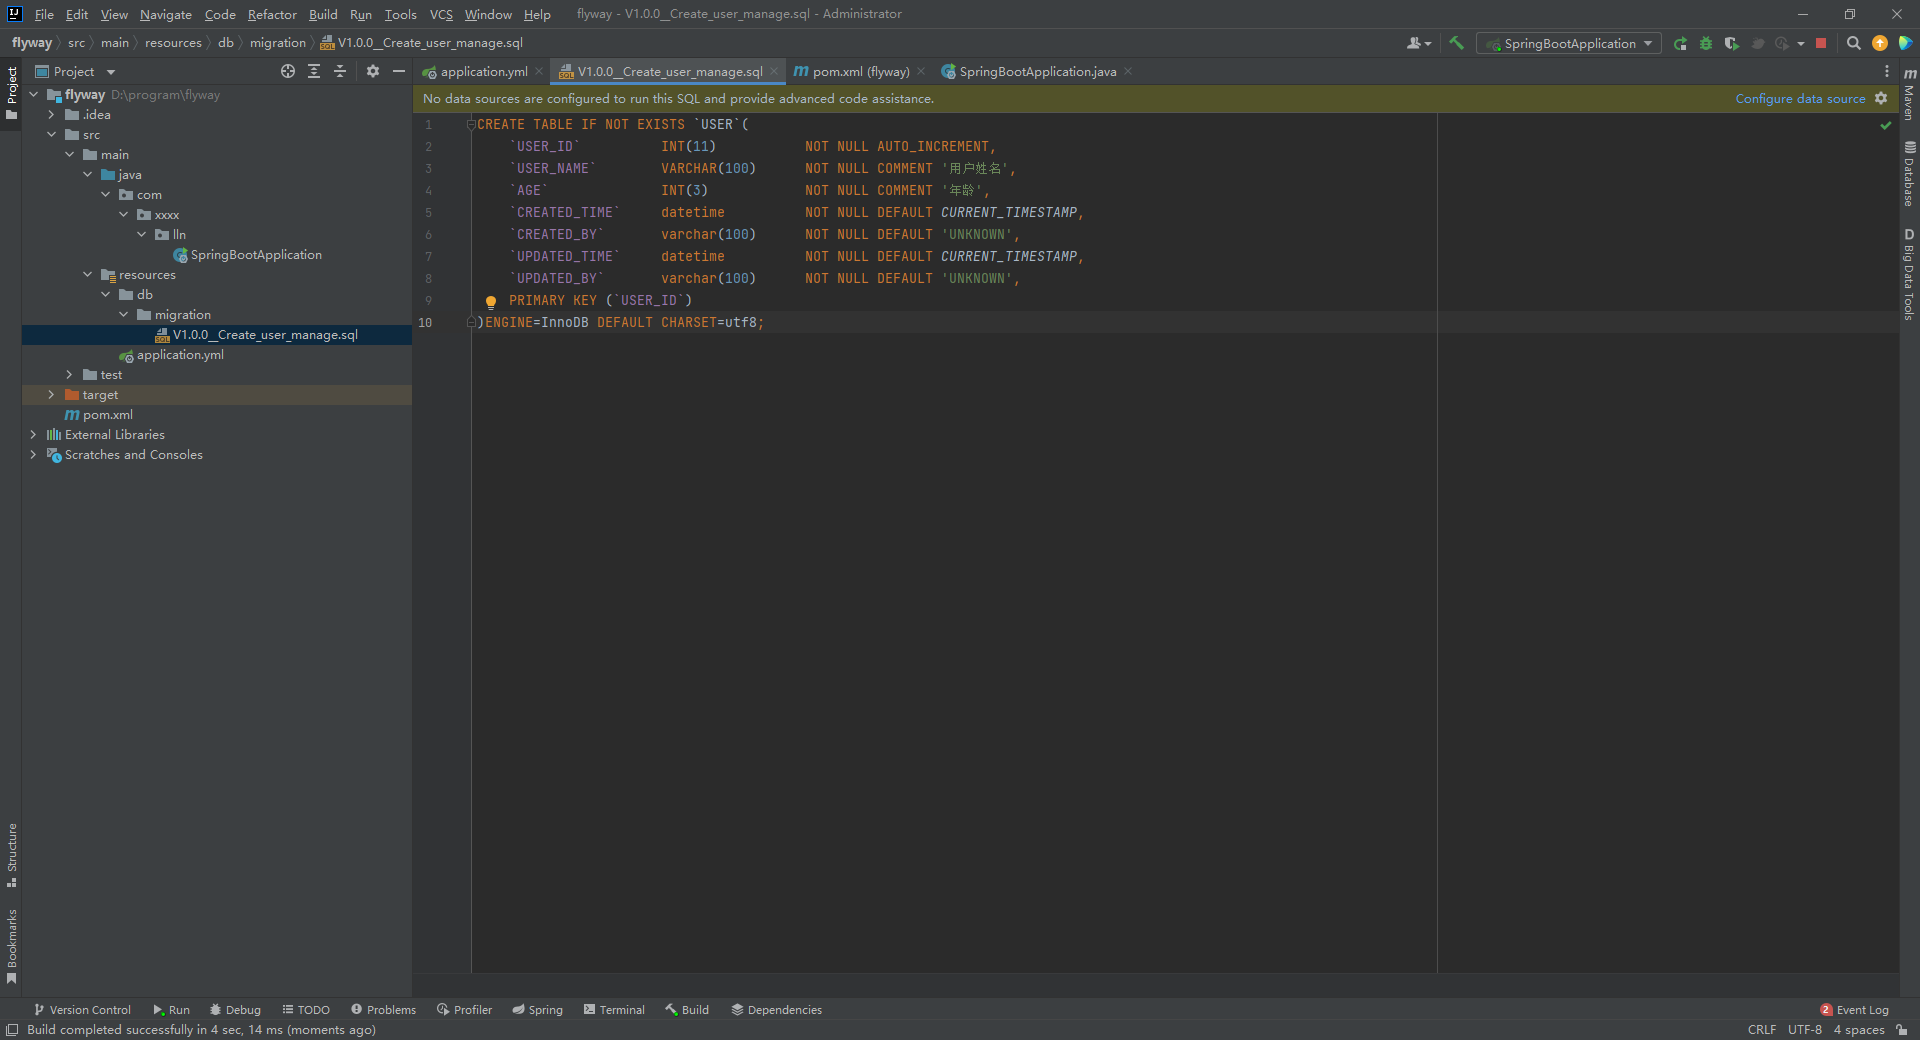Click the Build Project hammer icon
Viewport: 1920px width, 1040px height.
point(1456,43)
